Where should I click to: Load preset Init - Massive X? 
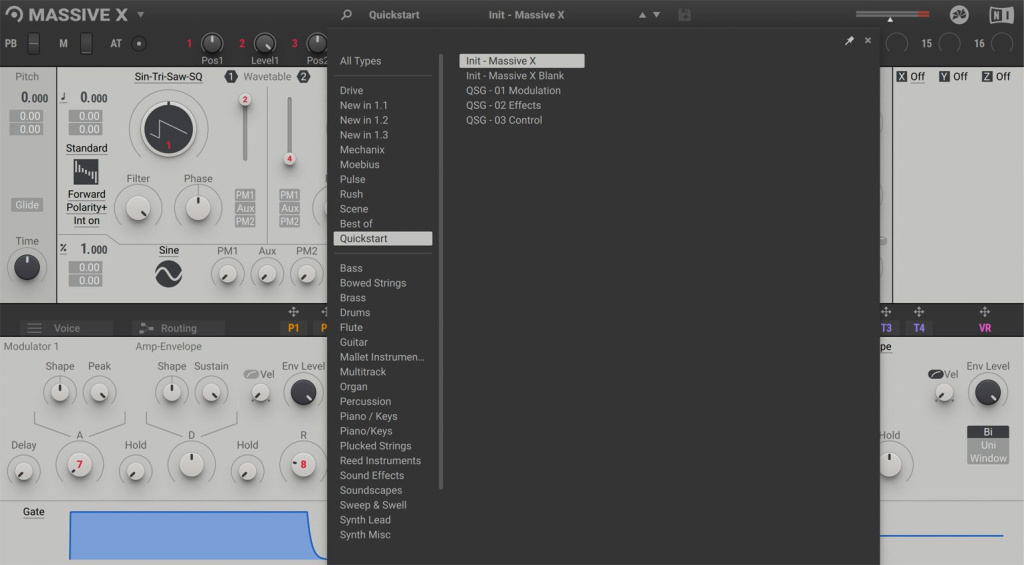click(x=522, y=61)
